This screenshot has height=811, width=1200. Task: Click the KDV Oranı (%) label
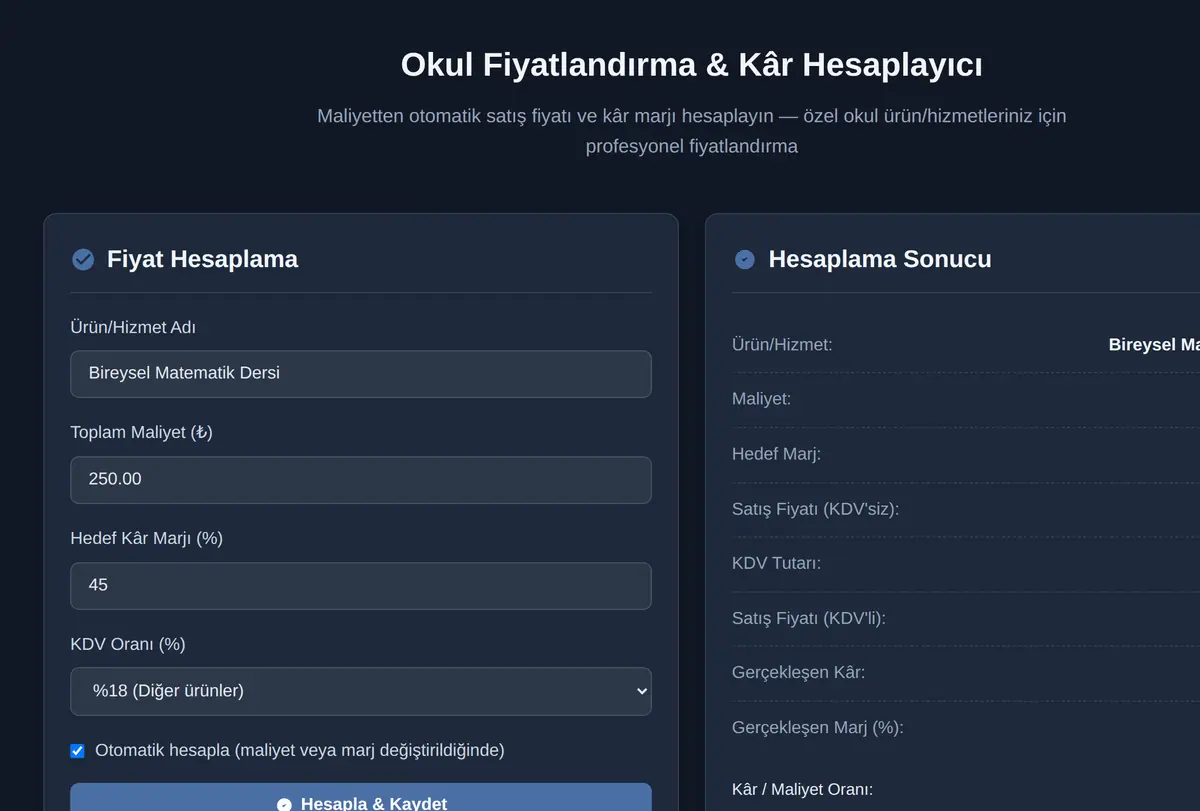[128, 644]
